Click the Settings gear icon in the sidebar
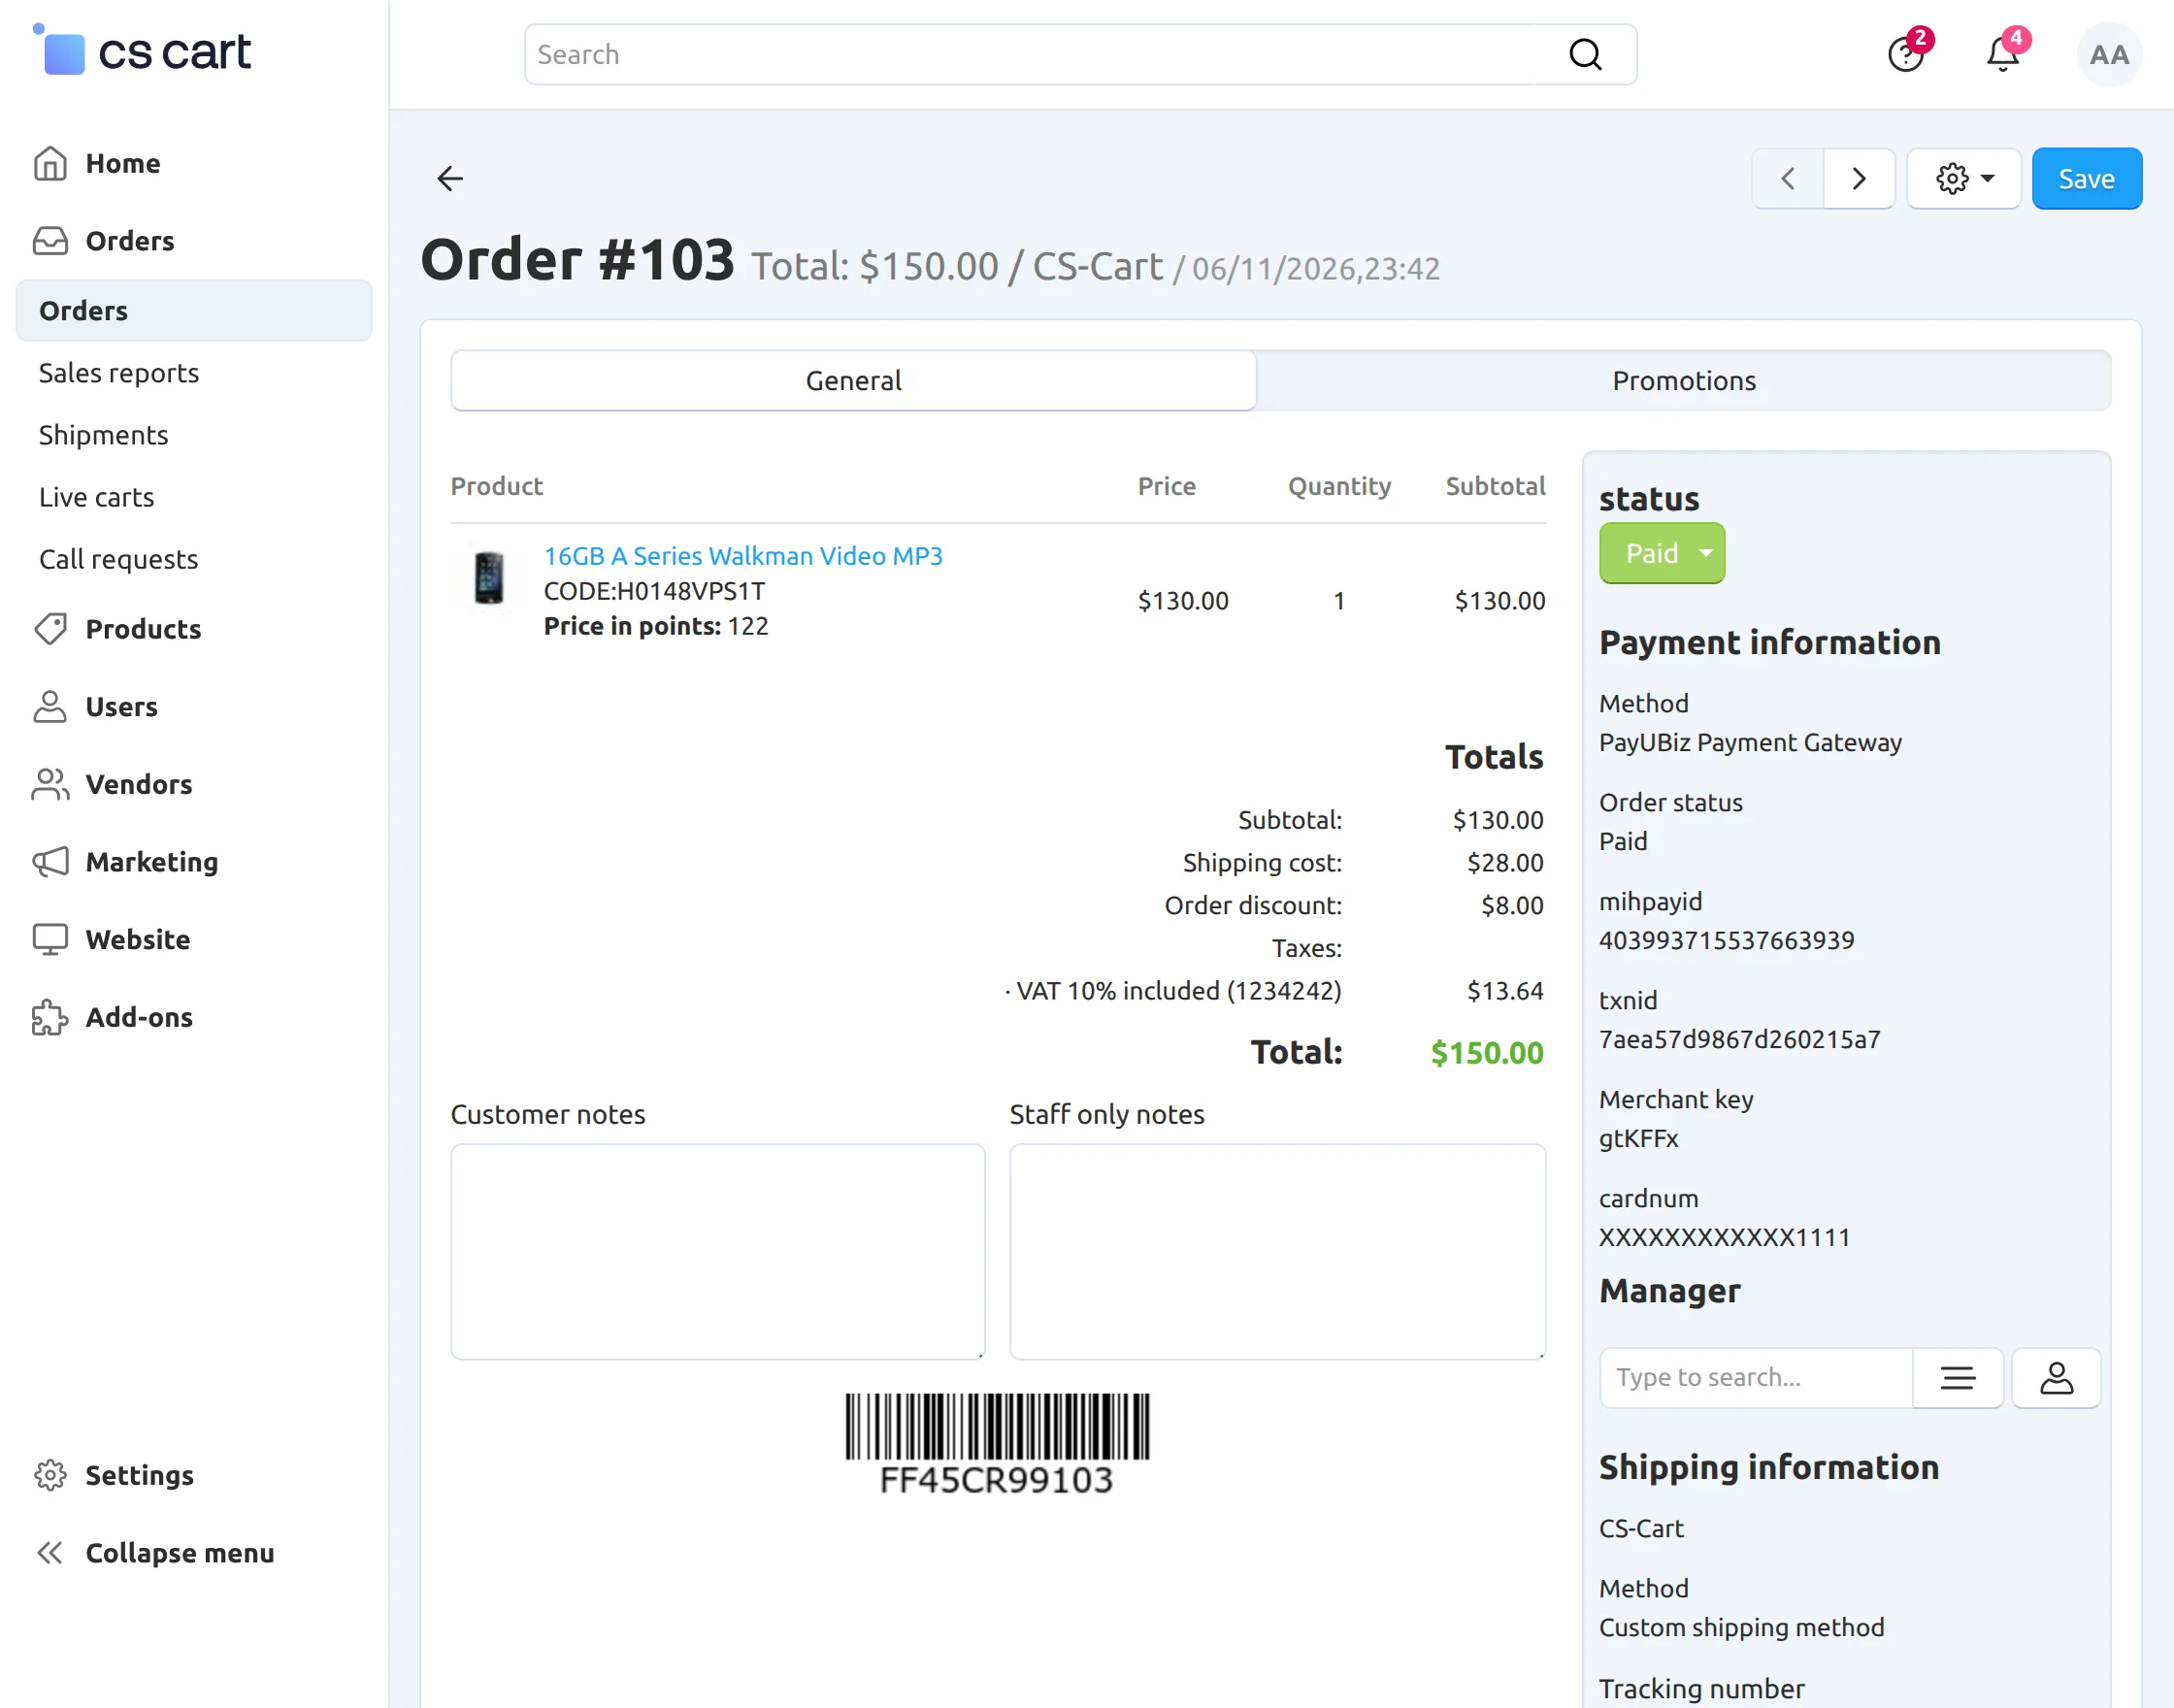This screenshot has height=1708, width=2174. tap(50, 1475)
